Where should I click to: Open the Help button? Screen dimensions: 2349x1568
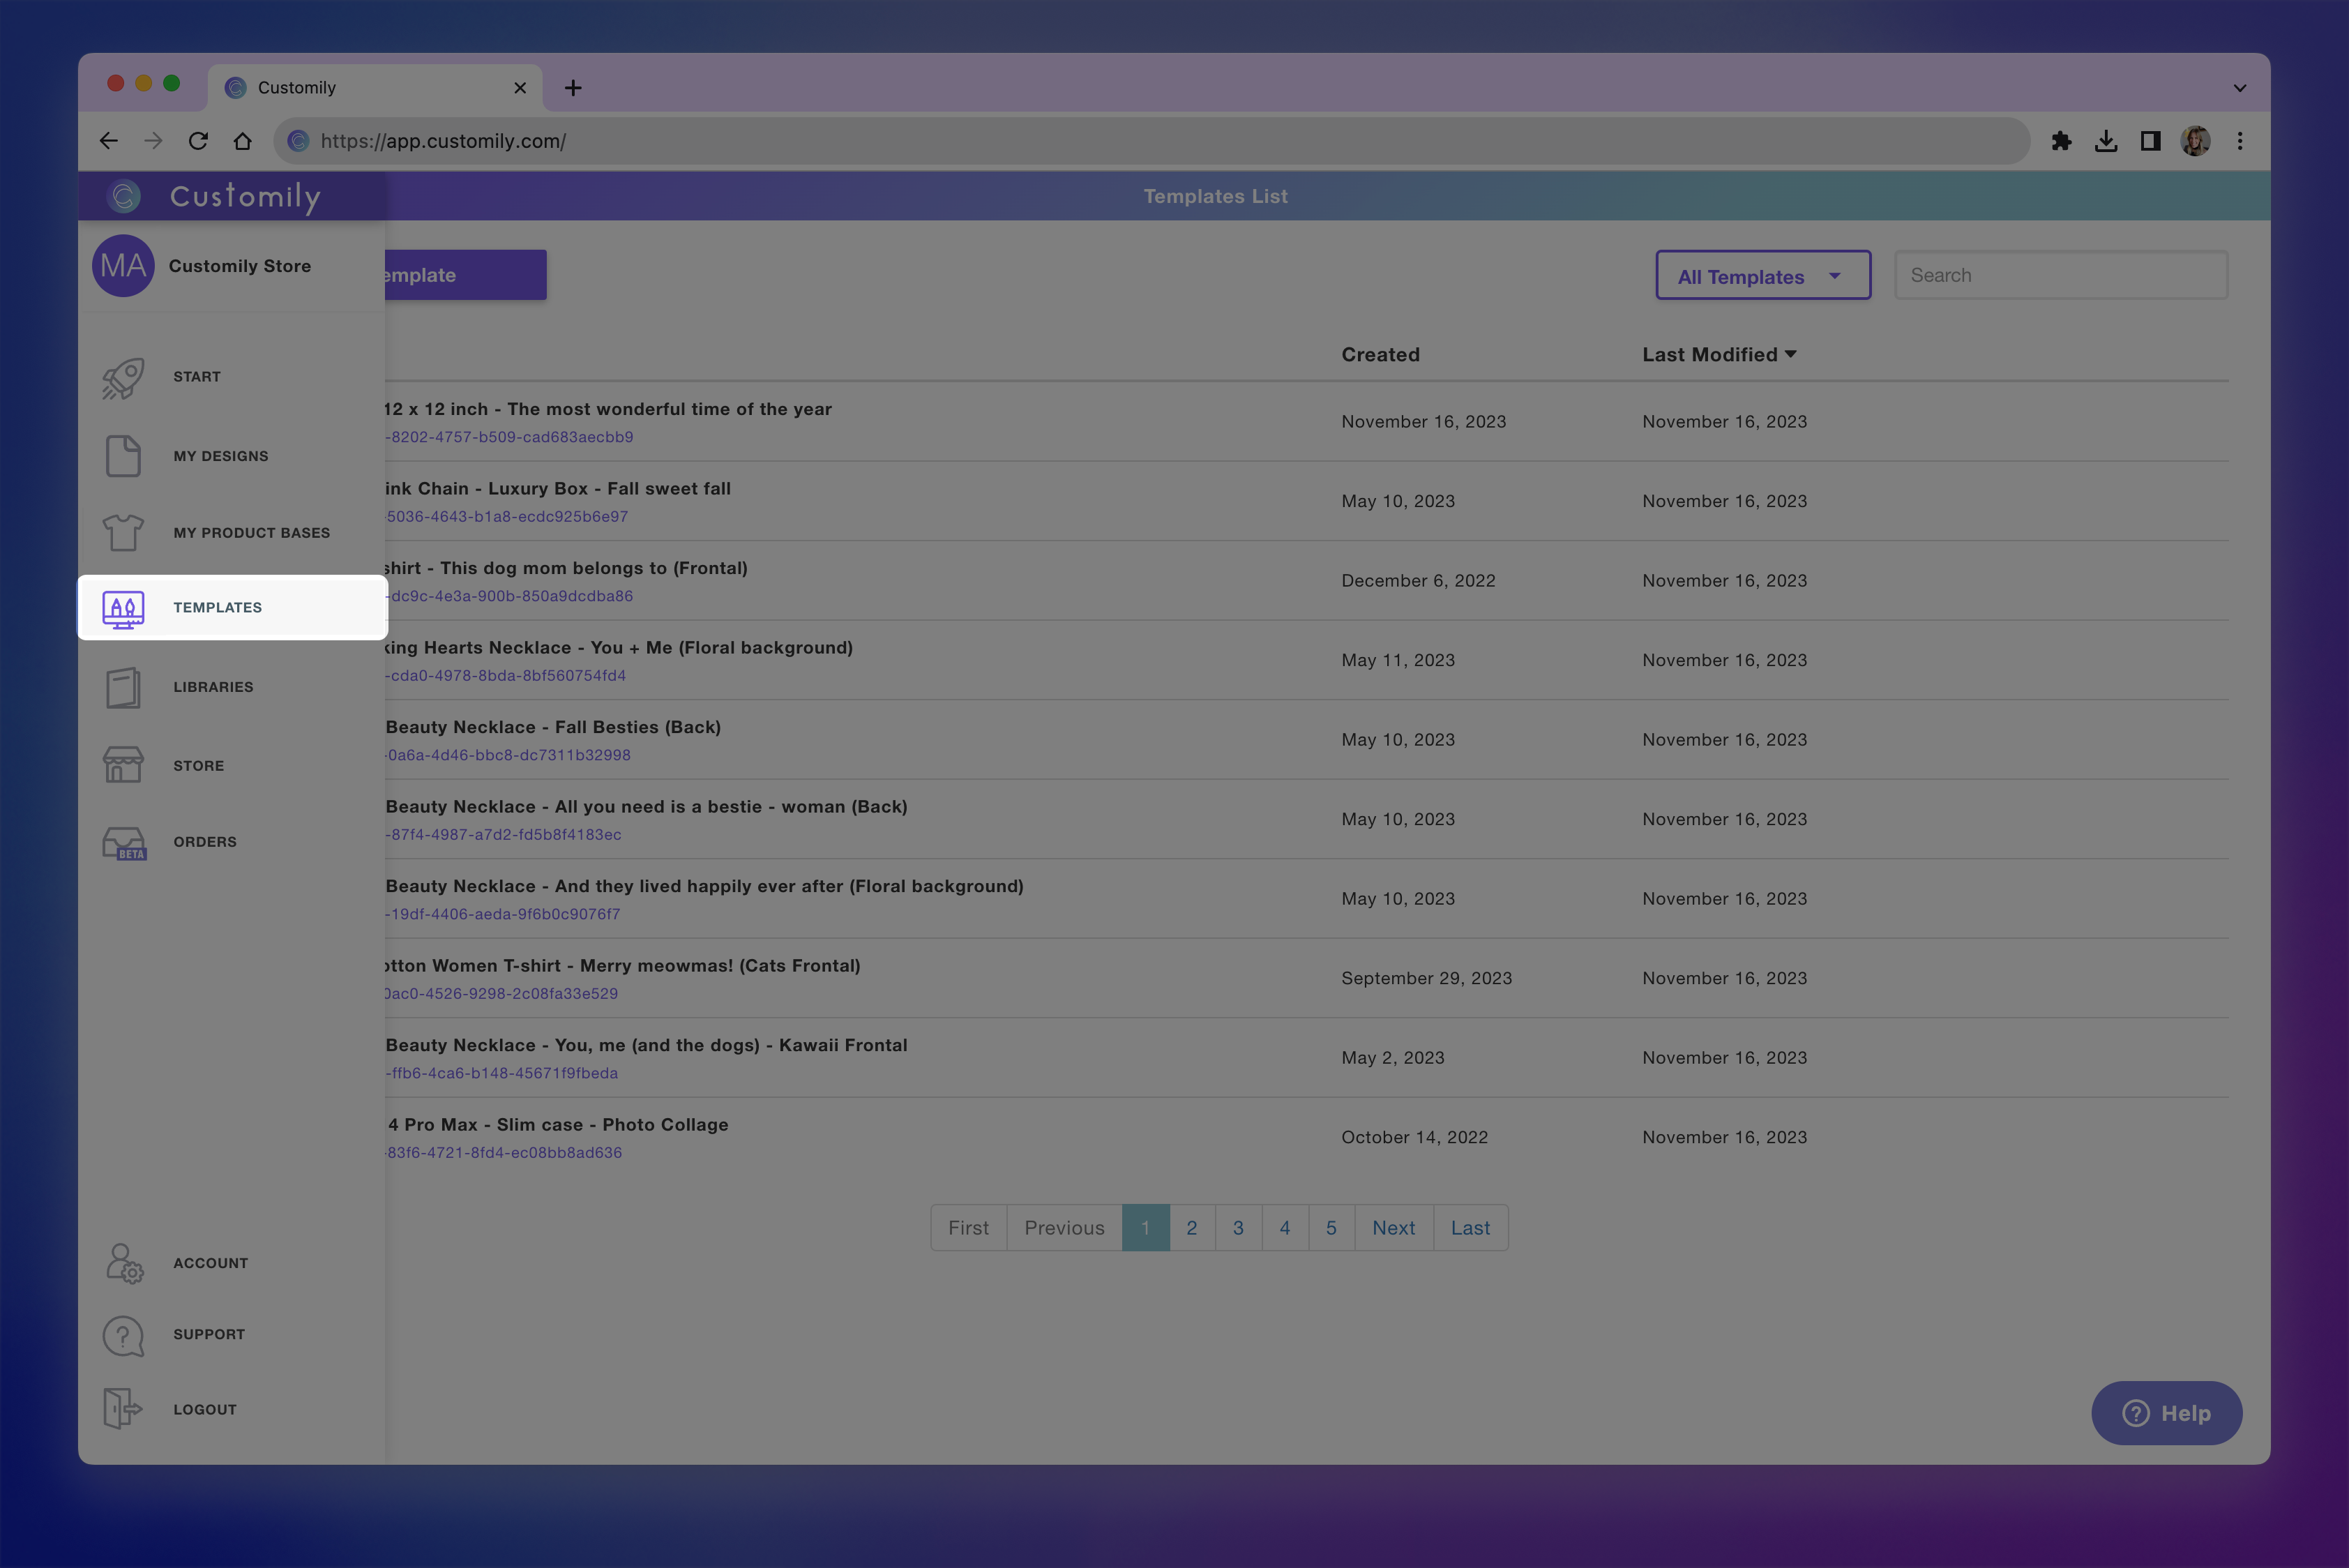coord(2166,1413)
